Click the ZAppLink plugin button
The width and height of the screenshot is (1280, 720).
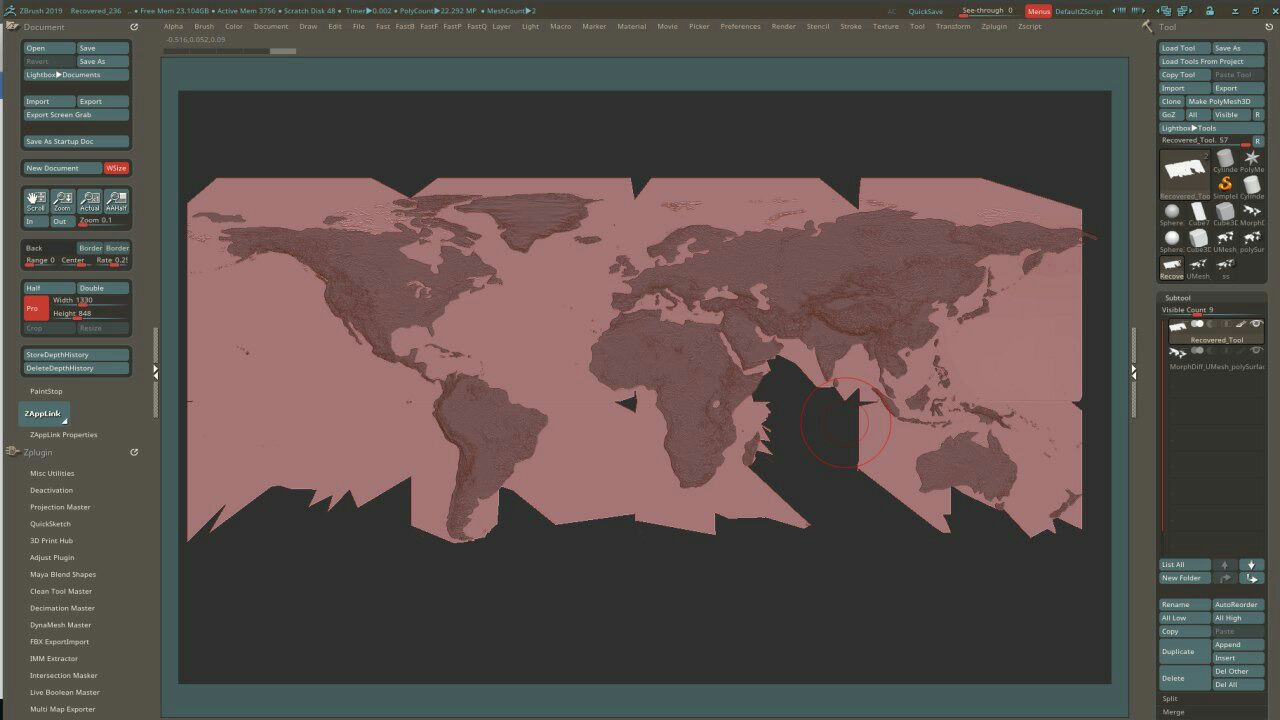(45, 413)
